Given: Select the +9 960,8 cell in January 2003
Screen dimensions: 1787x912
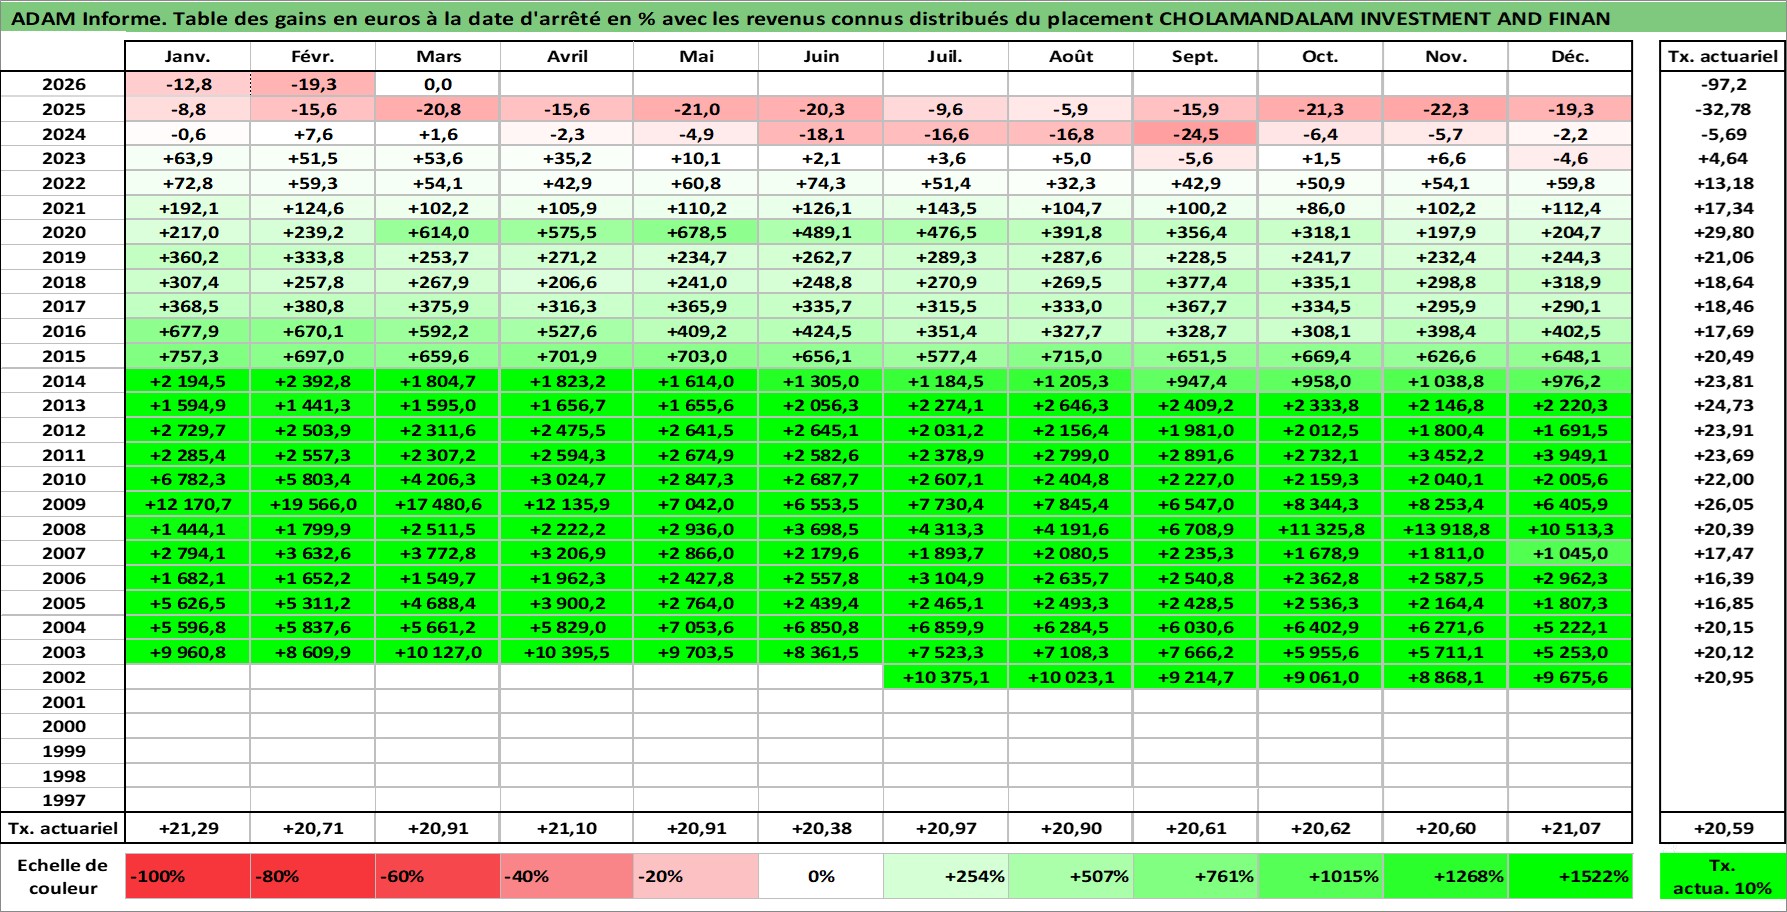Looking at the screenshot, I should pos(188,652).
